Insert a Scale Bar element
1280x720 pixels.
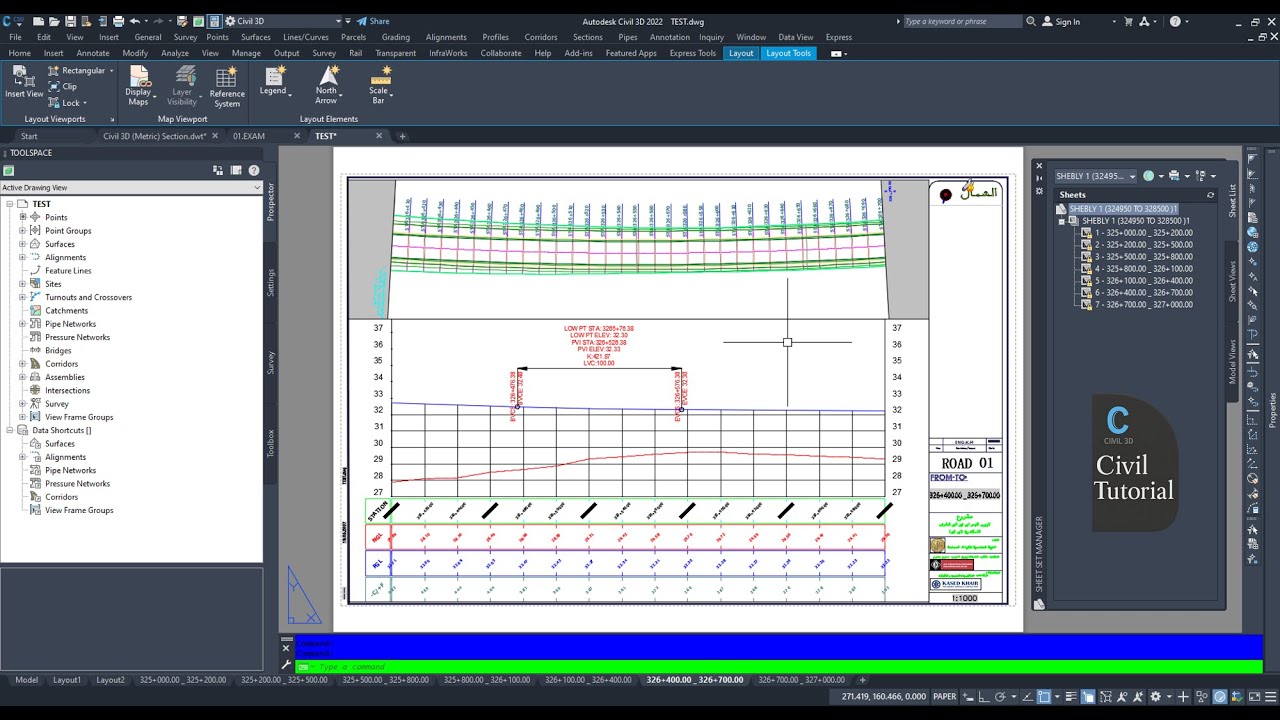coord(379,86)
